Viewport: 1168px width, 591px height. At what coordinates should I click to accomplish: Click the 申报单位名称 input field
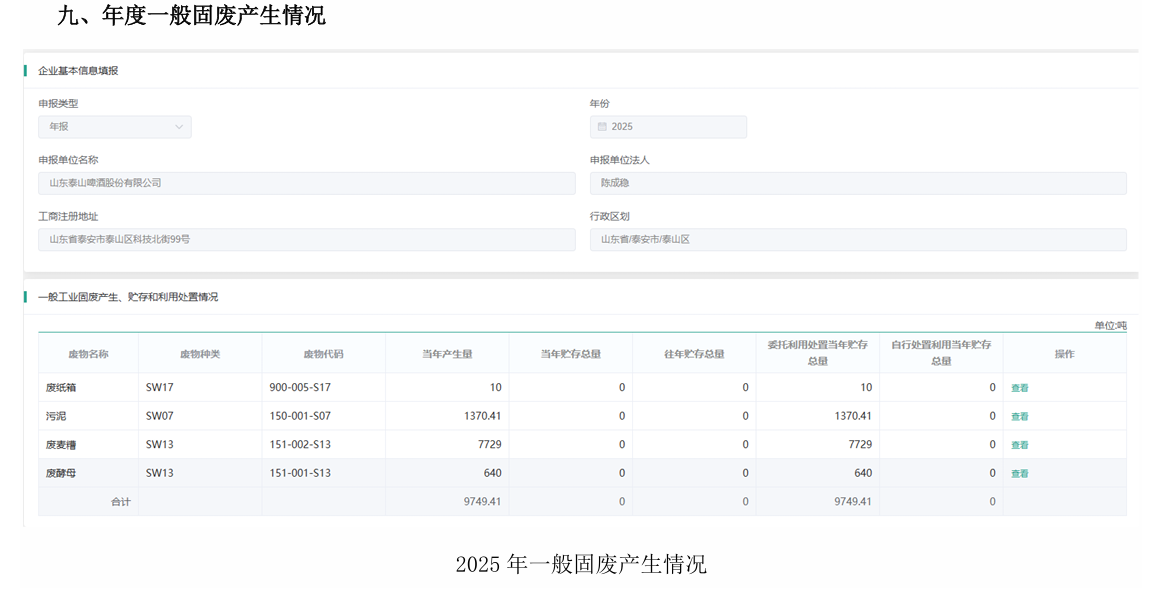tap(306, 183)
